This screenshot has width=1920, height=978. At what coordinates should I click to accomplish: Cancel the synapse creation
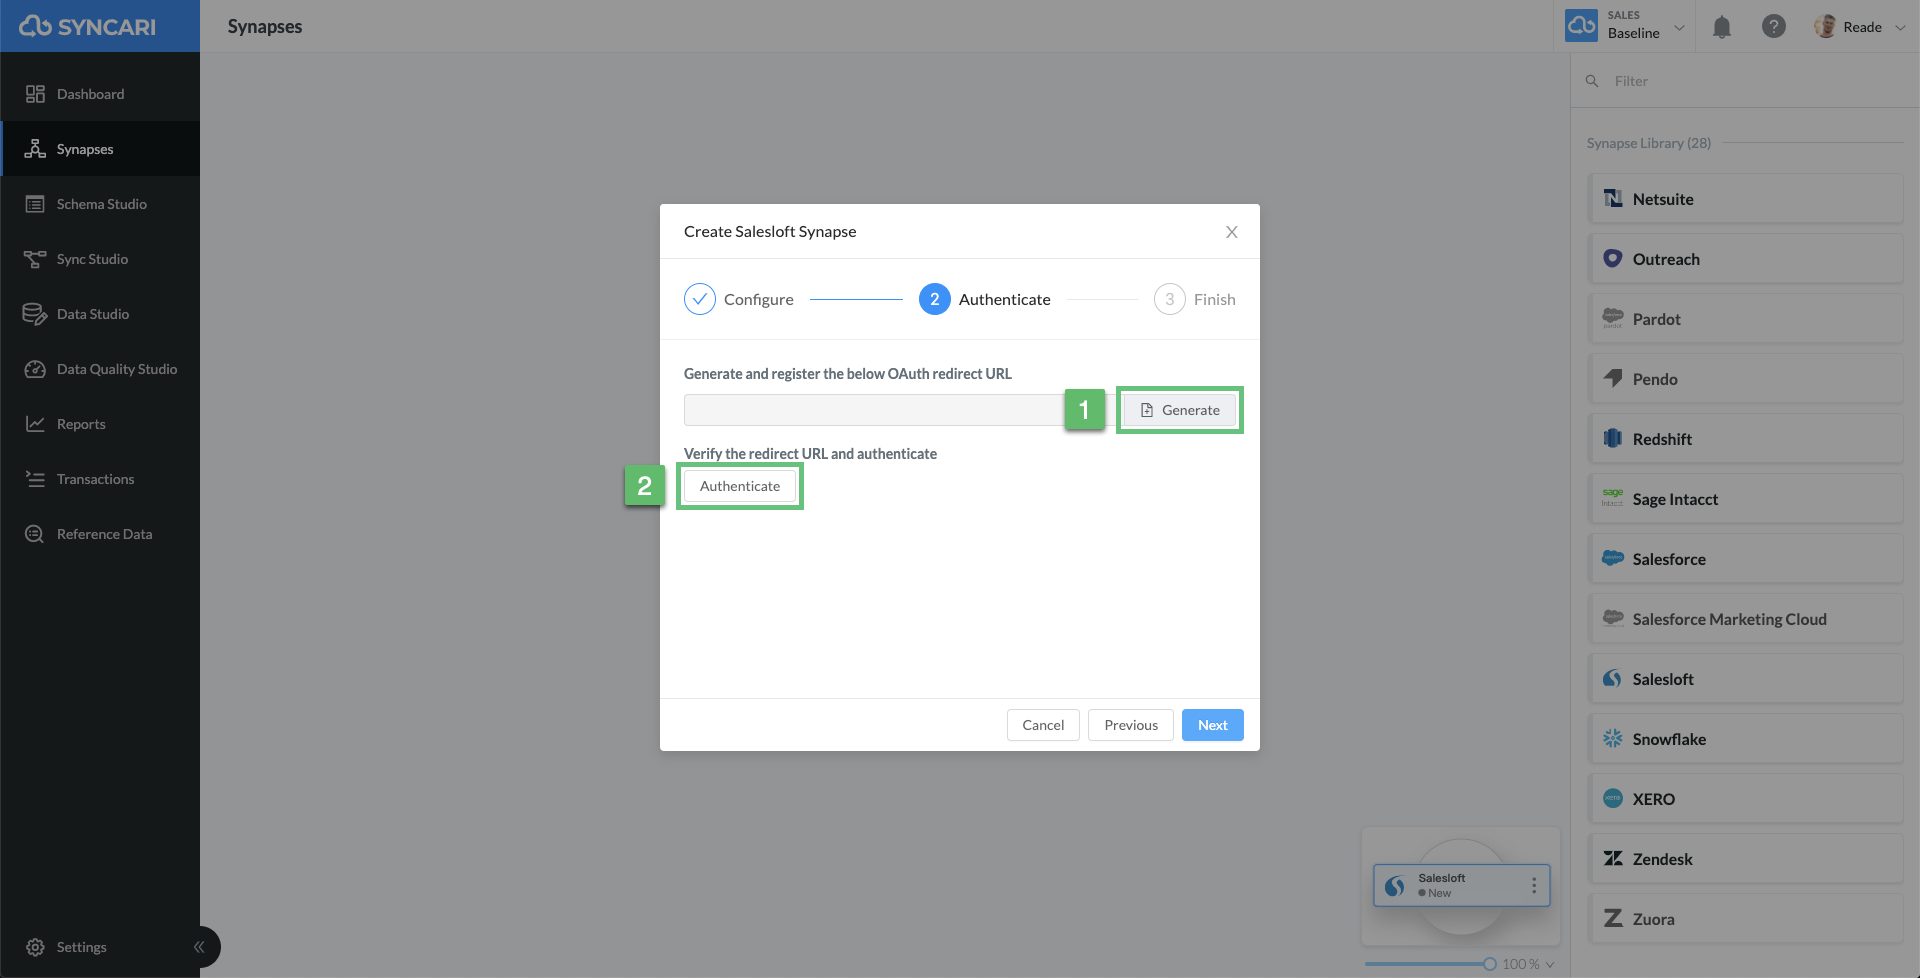tap(1043, 725)
